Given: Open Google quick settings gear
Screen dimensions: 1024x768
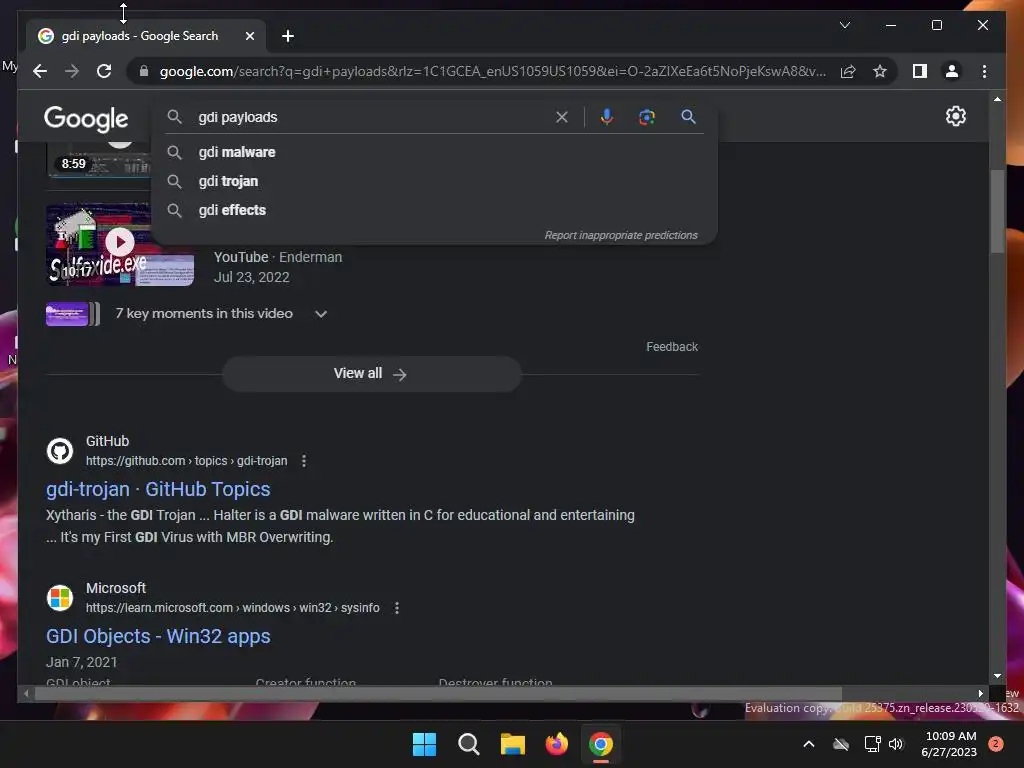Looking at the screenshot, I should (955, 116).
